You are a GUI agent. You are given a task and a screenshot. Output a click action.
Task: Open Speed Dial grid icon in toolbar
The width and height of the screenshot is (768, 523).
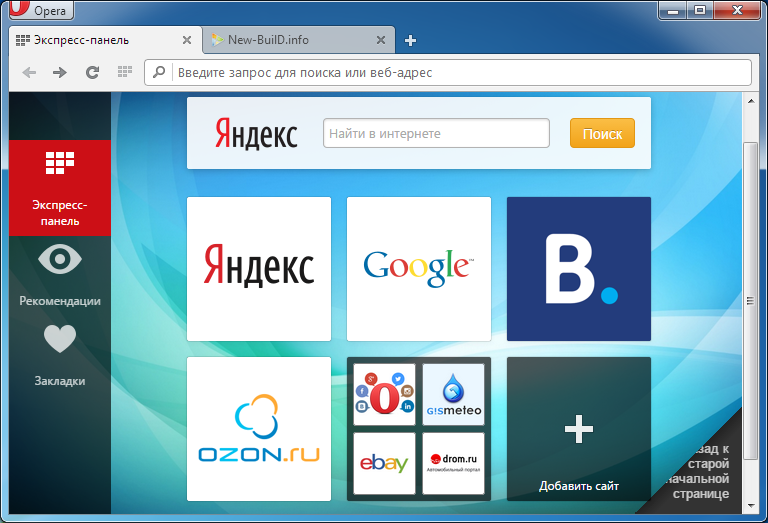[125, 72]
